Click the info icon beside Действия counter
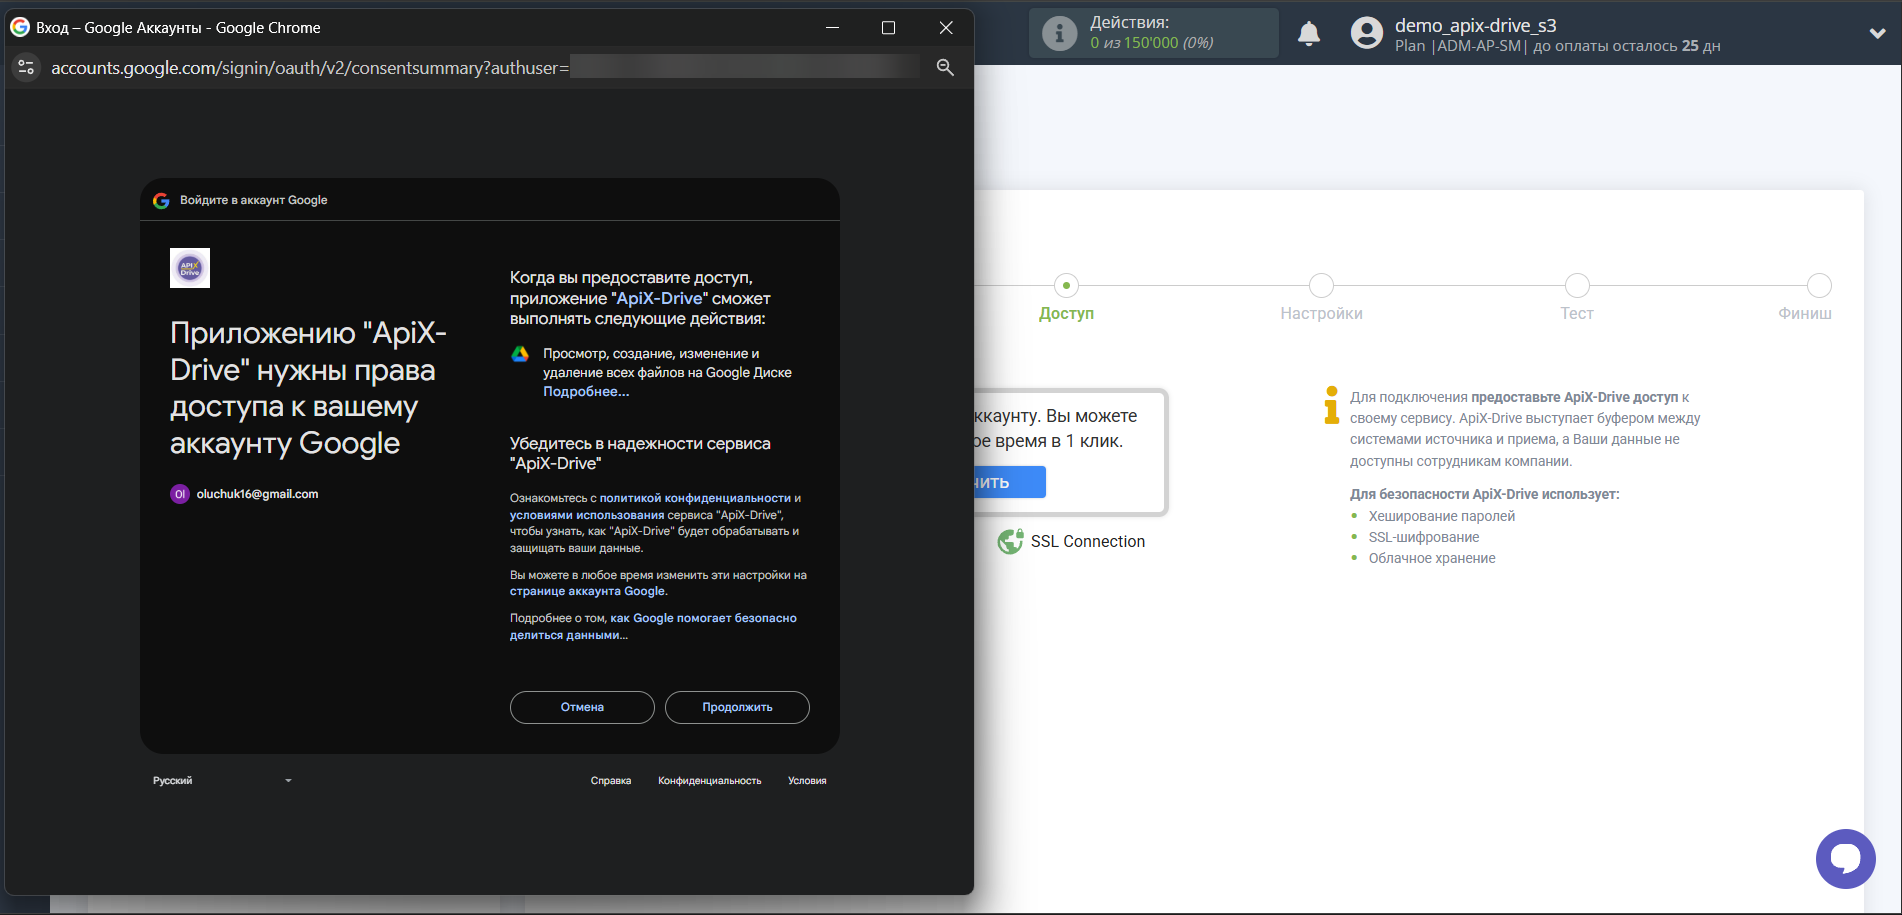Image resolution: width=1902 pixels, height=915 pixels. pyautogui.click(x=1059, y=33)
